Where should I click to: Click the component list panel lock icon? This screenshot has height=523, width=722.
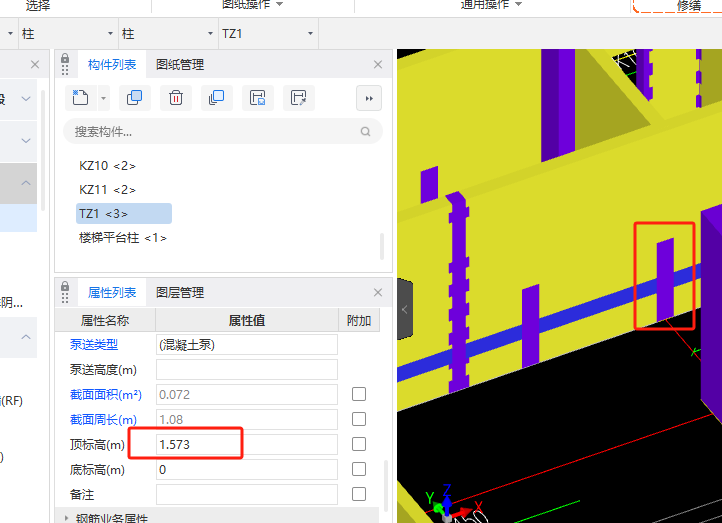point(65,58)
